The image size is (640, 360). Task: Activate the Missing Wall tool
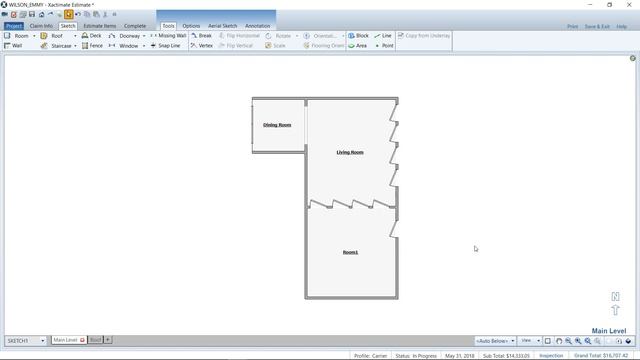(168, 36)
